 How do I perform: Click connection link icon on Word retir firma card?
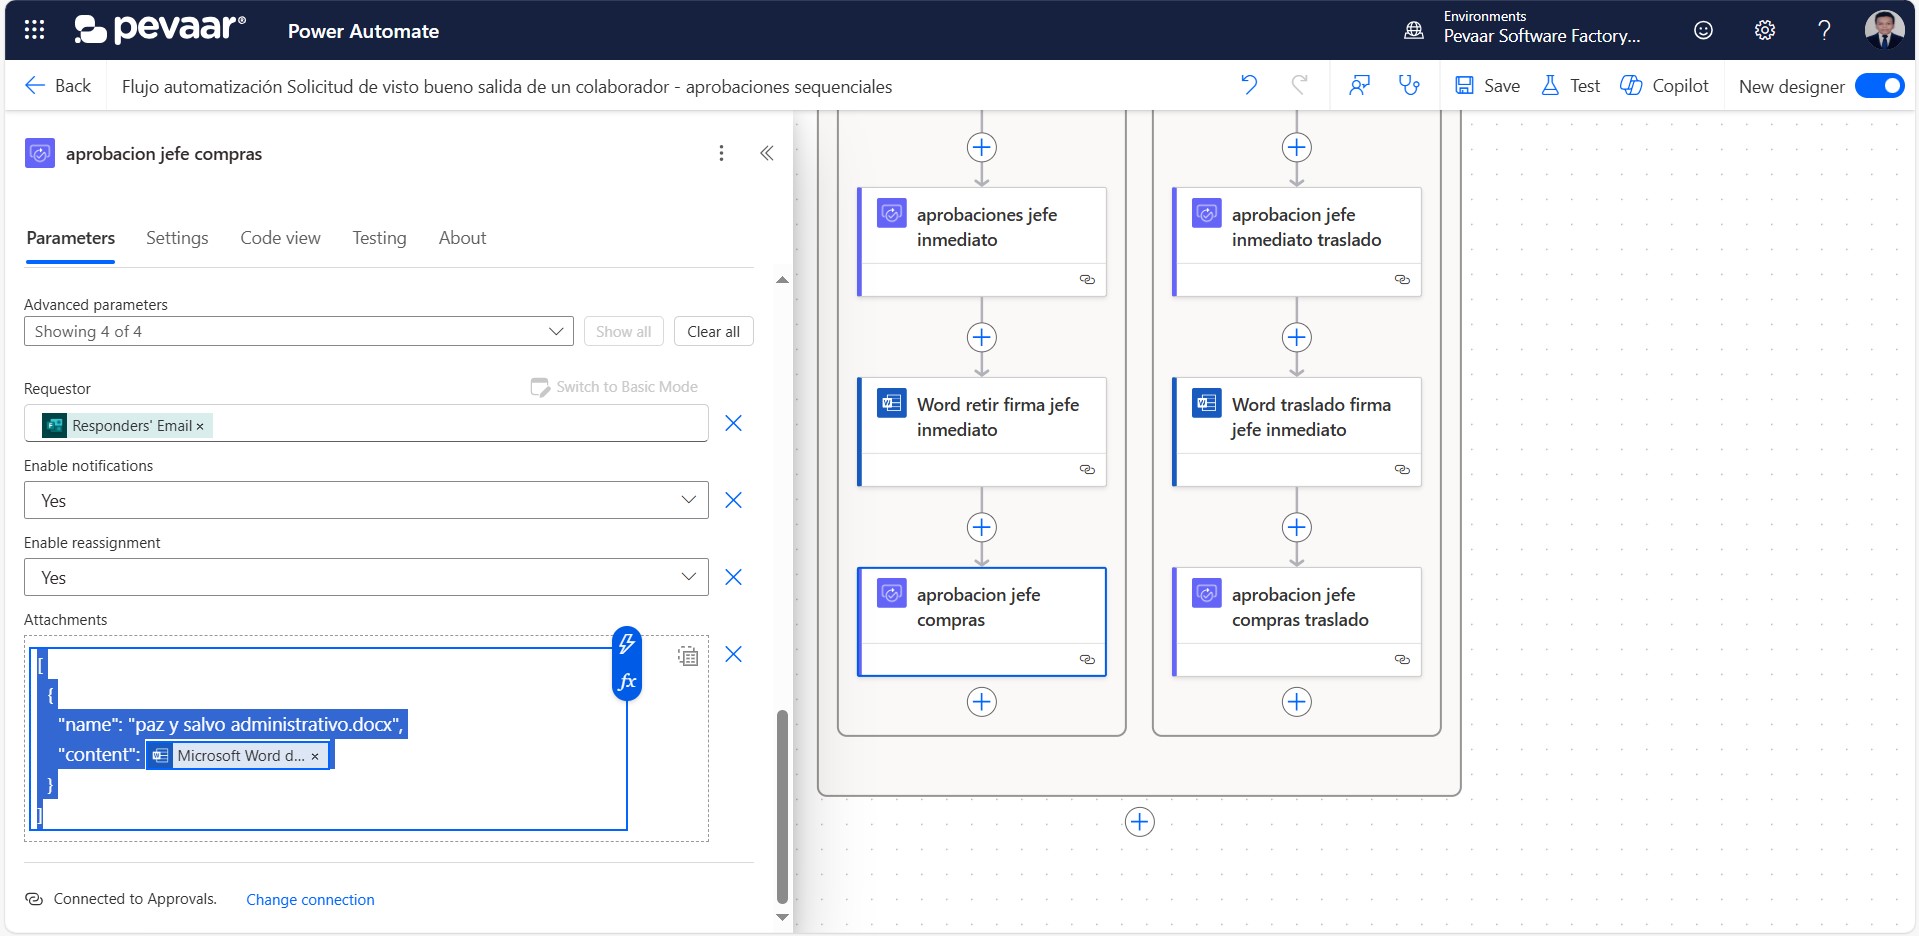point(1087,470)
